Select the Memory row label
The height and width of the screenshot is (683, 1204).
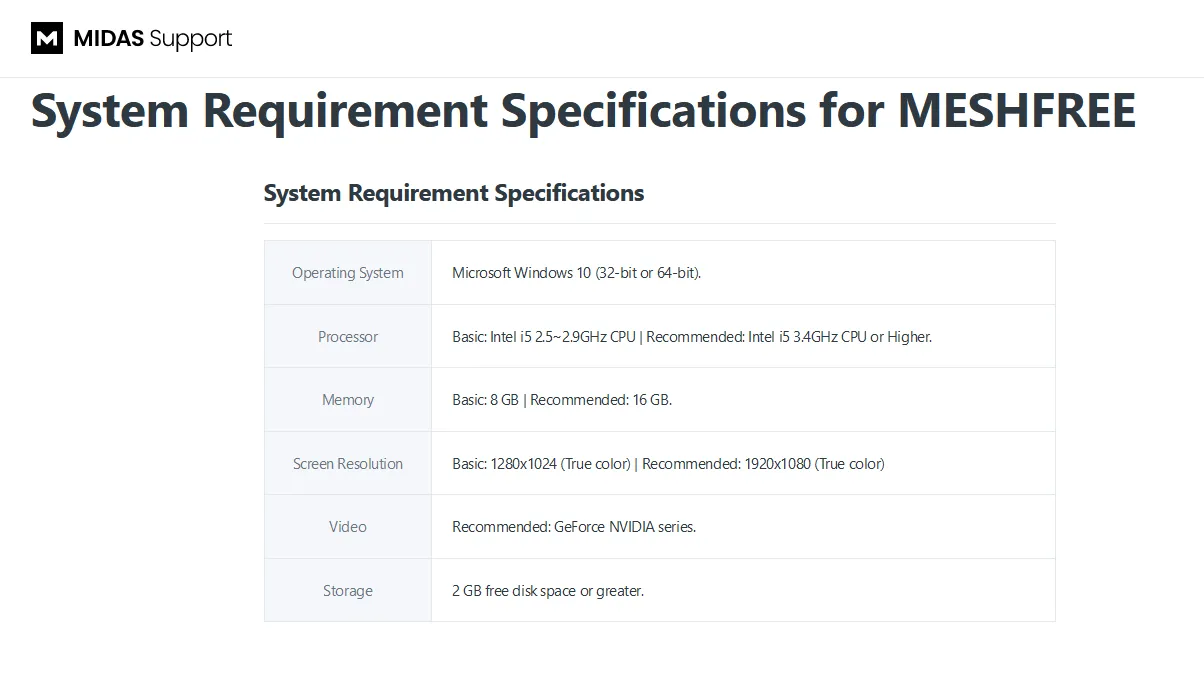click(x=348, y=400)
